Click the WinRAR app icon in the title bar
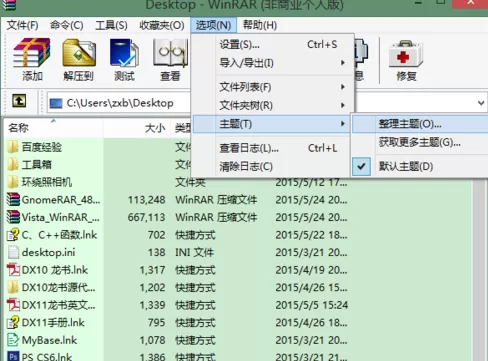This screenshot has width=488, height=361. [9, 5]
